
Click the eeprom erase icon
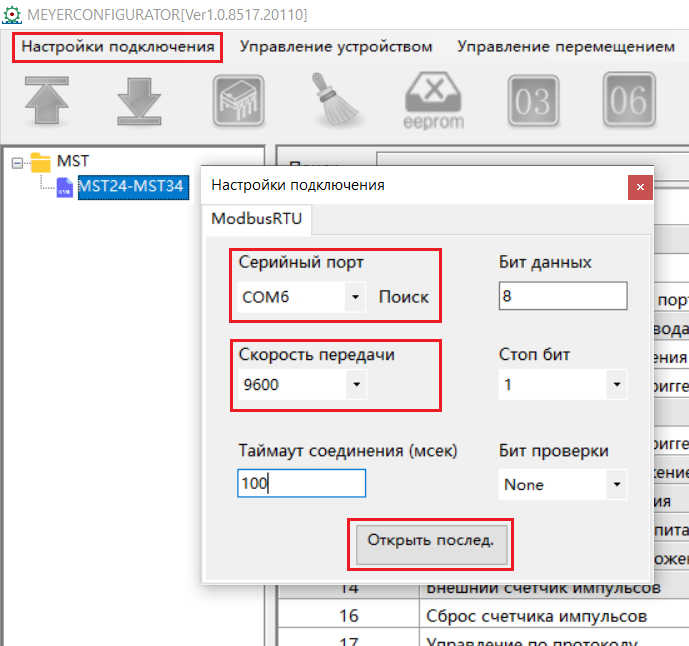(x=434, y=100)
